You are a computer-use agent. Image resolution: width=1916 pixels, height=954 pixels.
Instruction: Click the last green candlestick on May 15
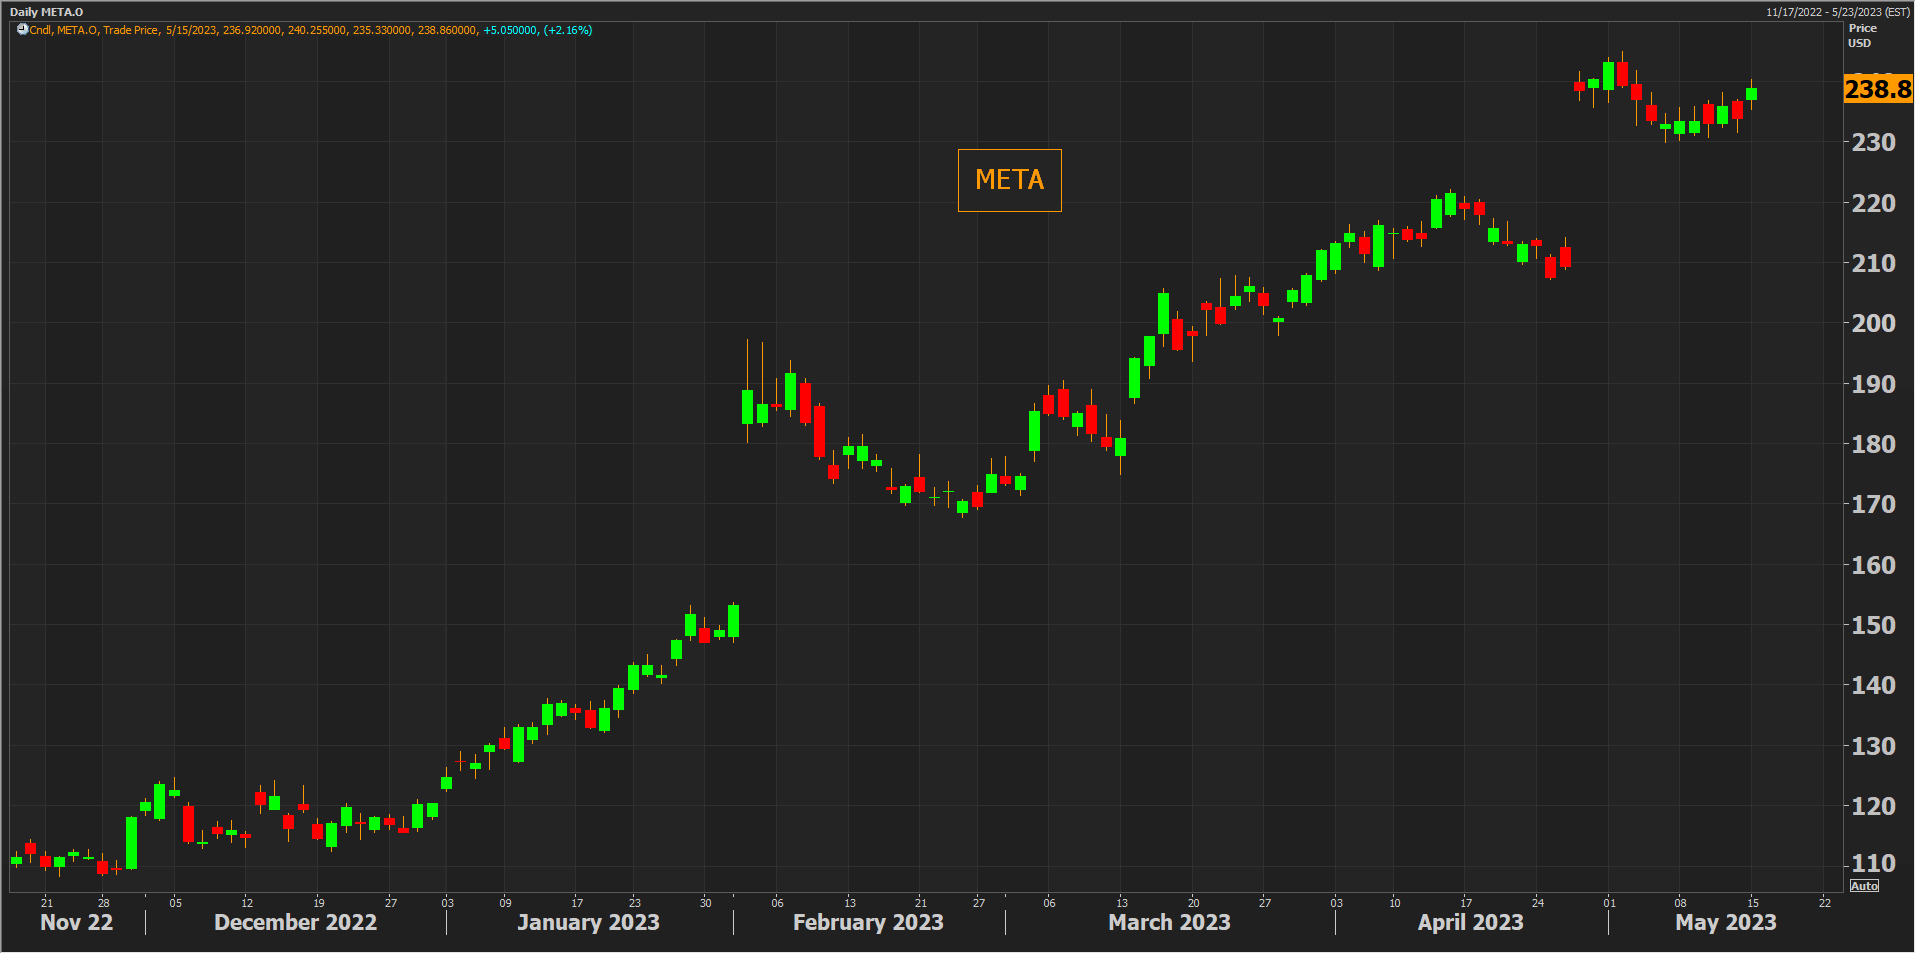(1751, 94)
